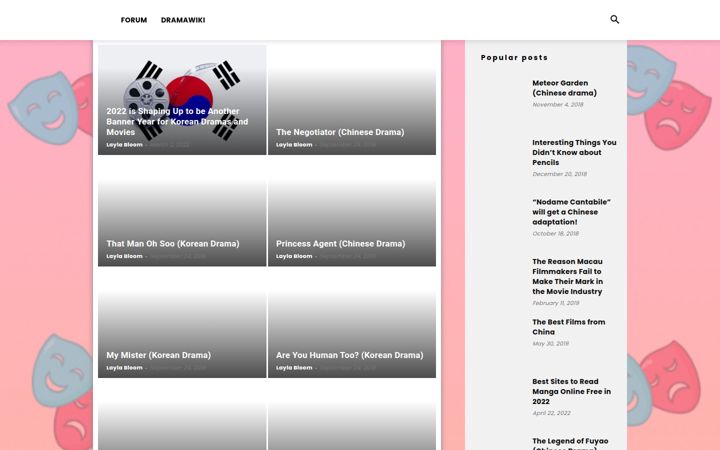Open 'Interesting Things You Didn't Know about Pencils'
Screen dimensions: 720x450
(x=574, y=152)
